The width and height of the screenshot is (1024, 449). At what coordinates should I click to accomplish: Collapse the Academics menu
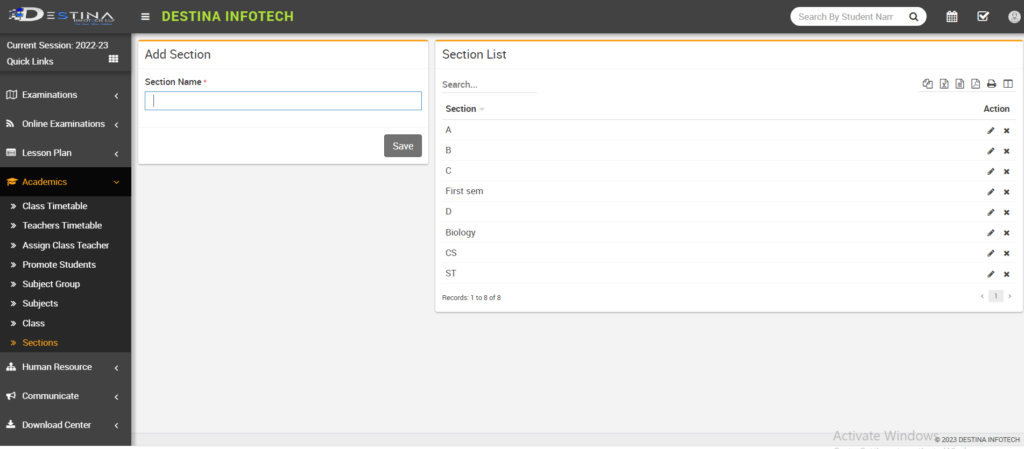(x=64, y=182)
